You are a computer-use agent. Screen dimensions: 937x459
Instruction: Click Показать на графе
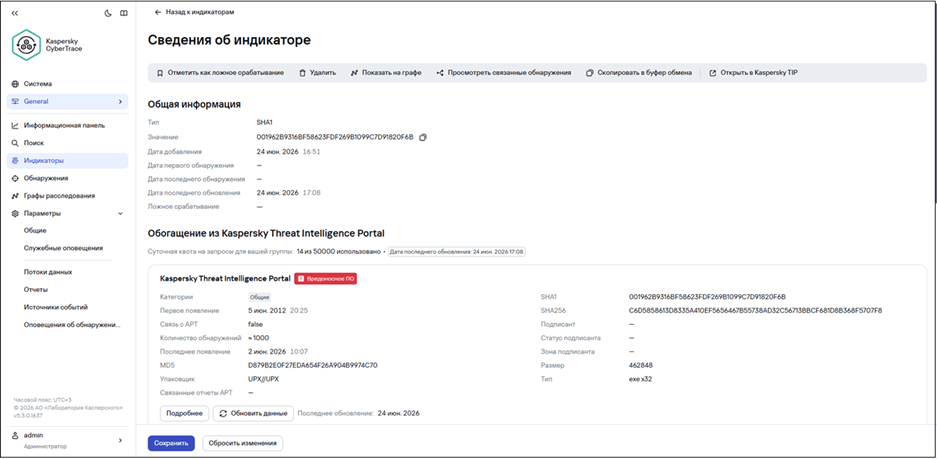[x=386, y=73]
